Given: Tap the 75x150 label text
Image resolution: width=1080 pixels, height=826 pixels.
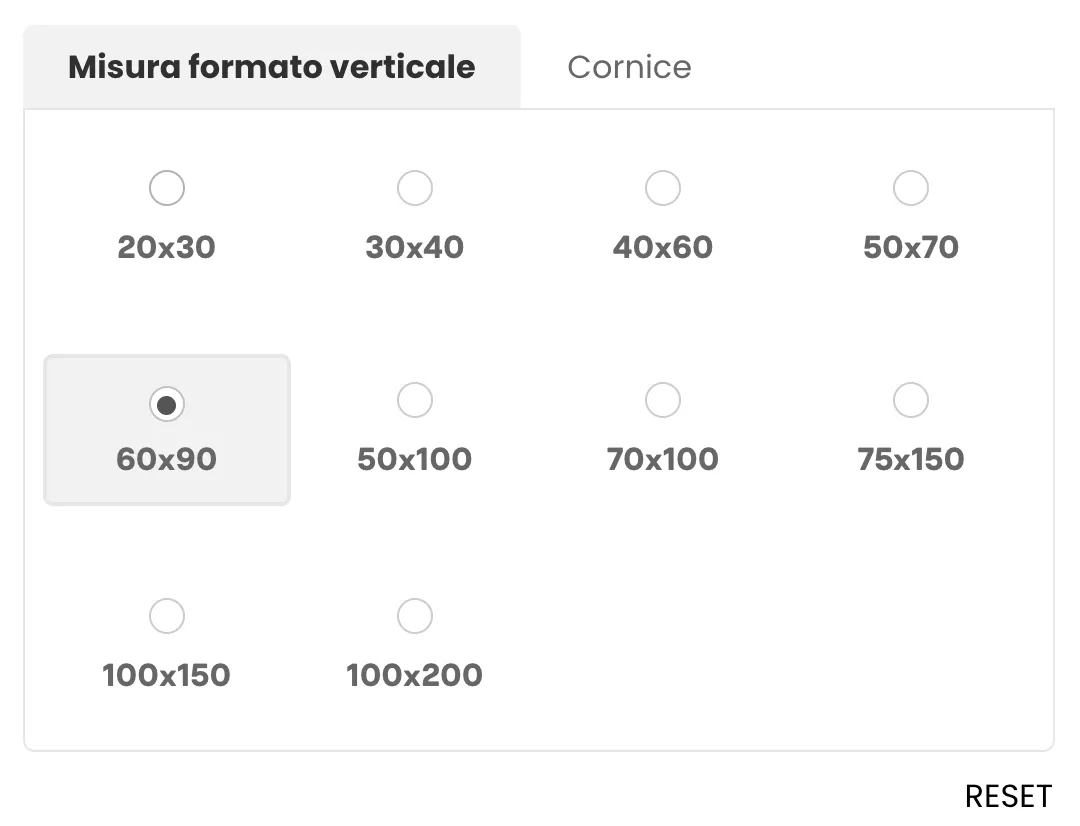Looking at the screenshot, I should pos(910,459).
